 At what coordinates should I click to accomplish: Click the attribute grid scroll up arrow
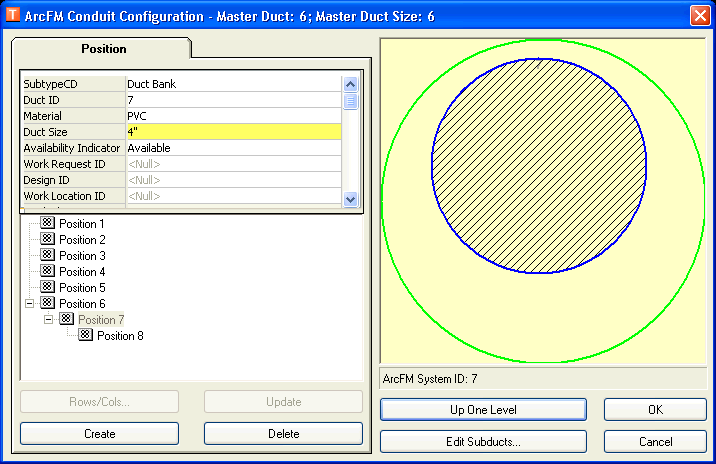click(x=350, y=84)
